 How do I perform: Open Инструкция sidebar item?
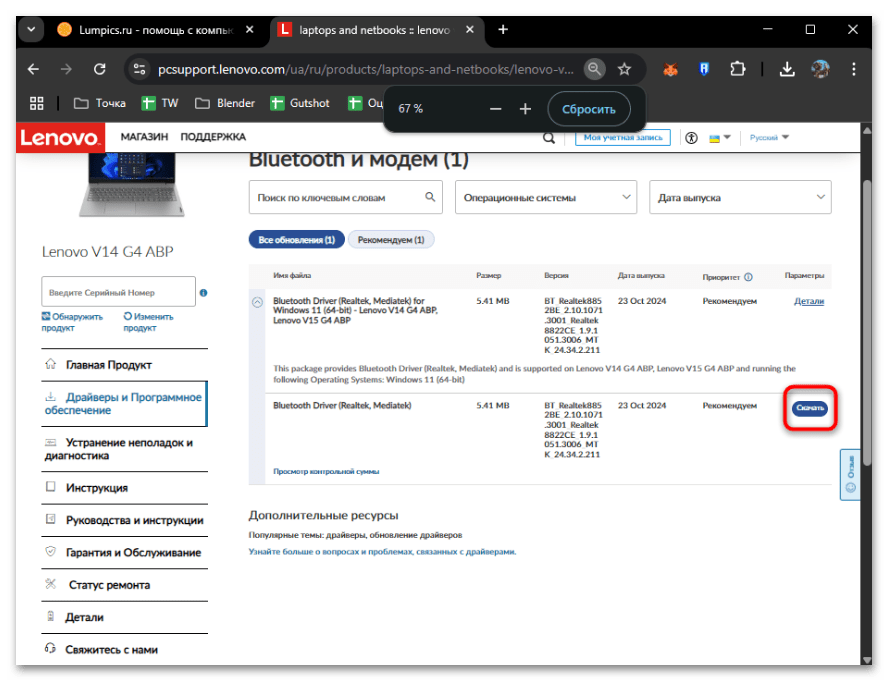(125, 488)
